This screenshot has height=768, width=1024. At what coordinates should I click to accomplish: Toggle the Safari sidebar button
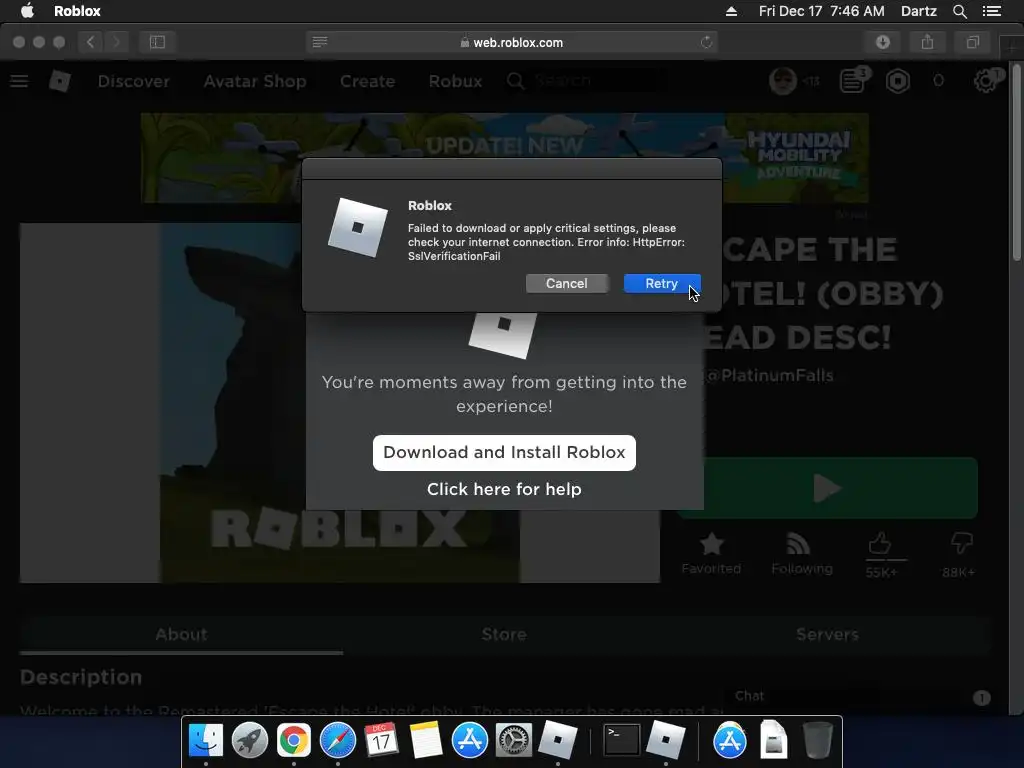157,42
